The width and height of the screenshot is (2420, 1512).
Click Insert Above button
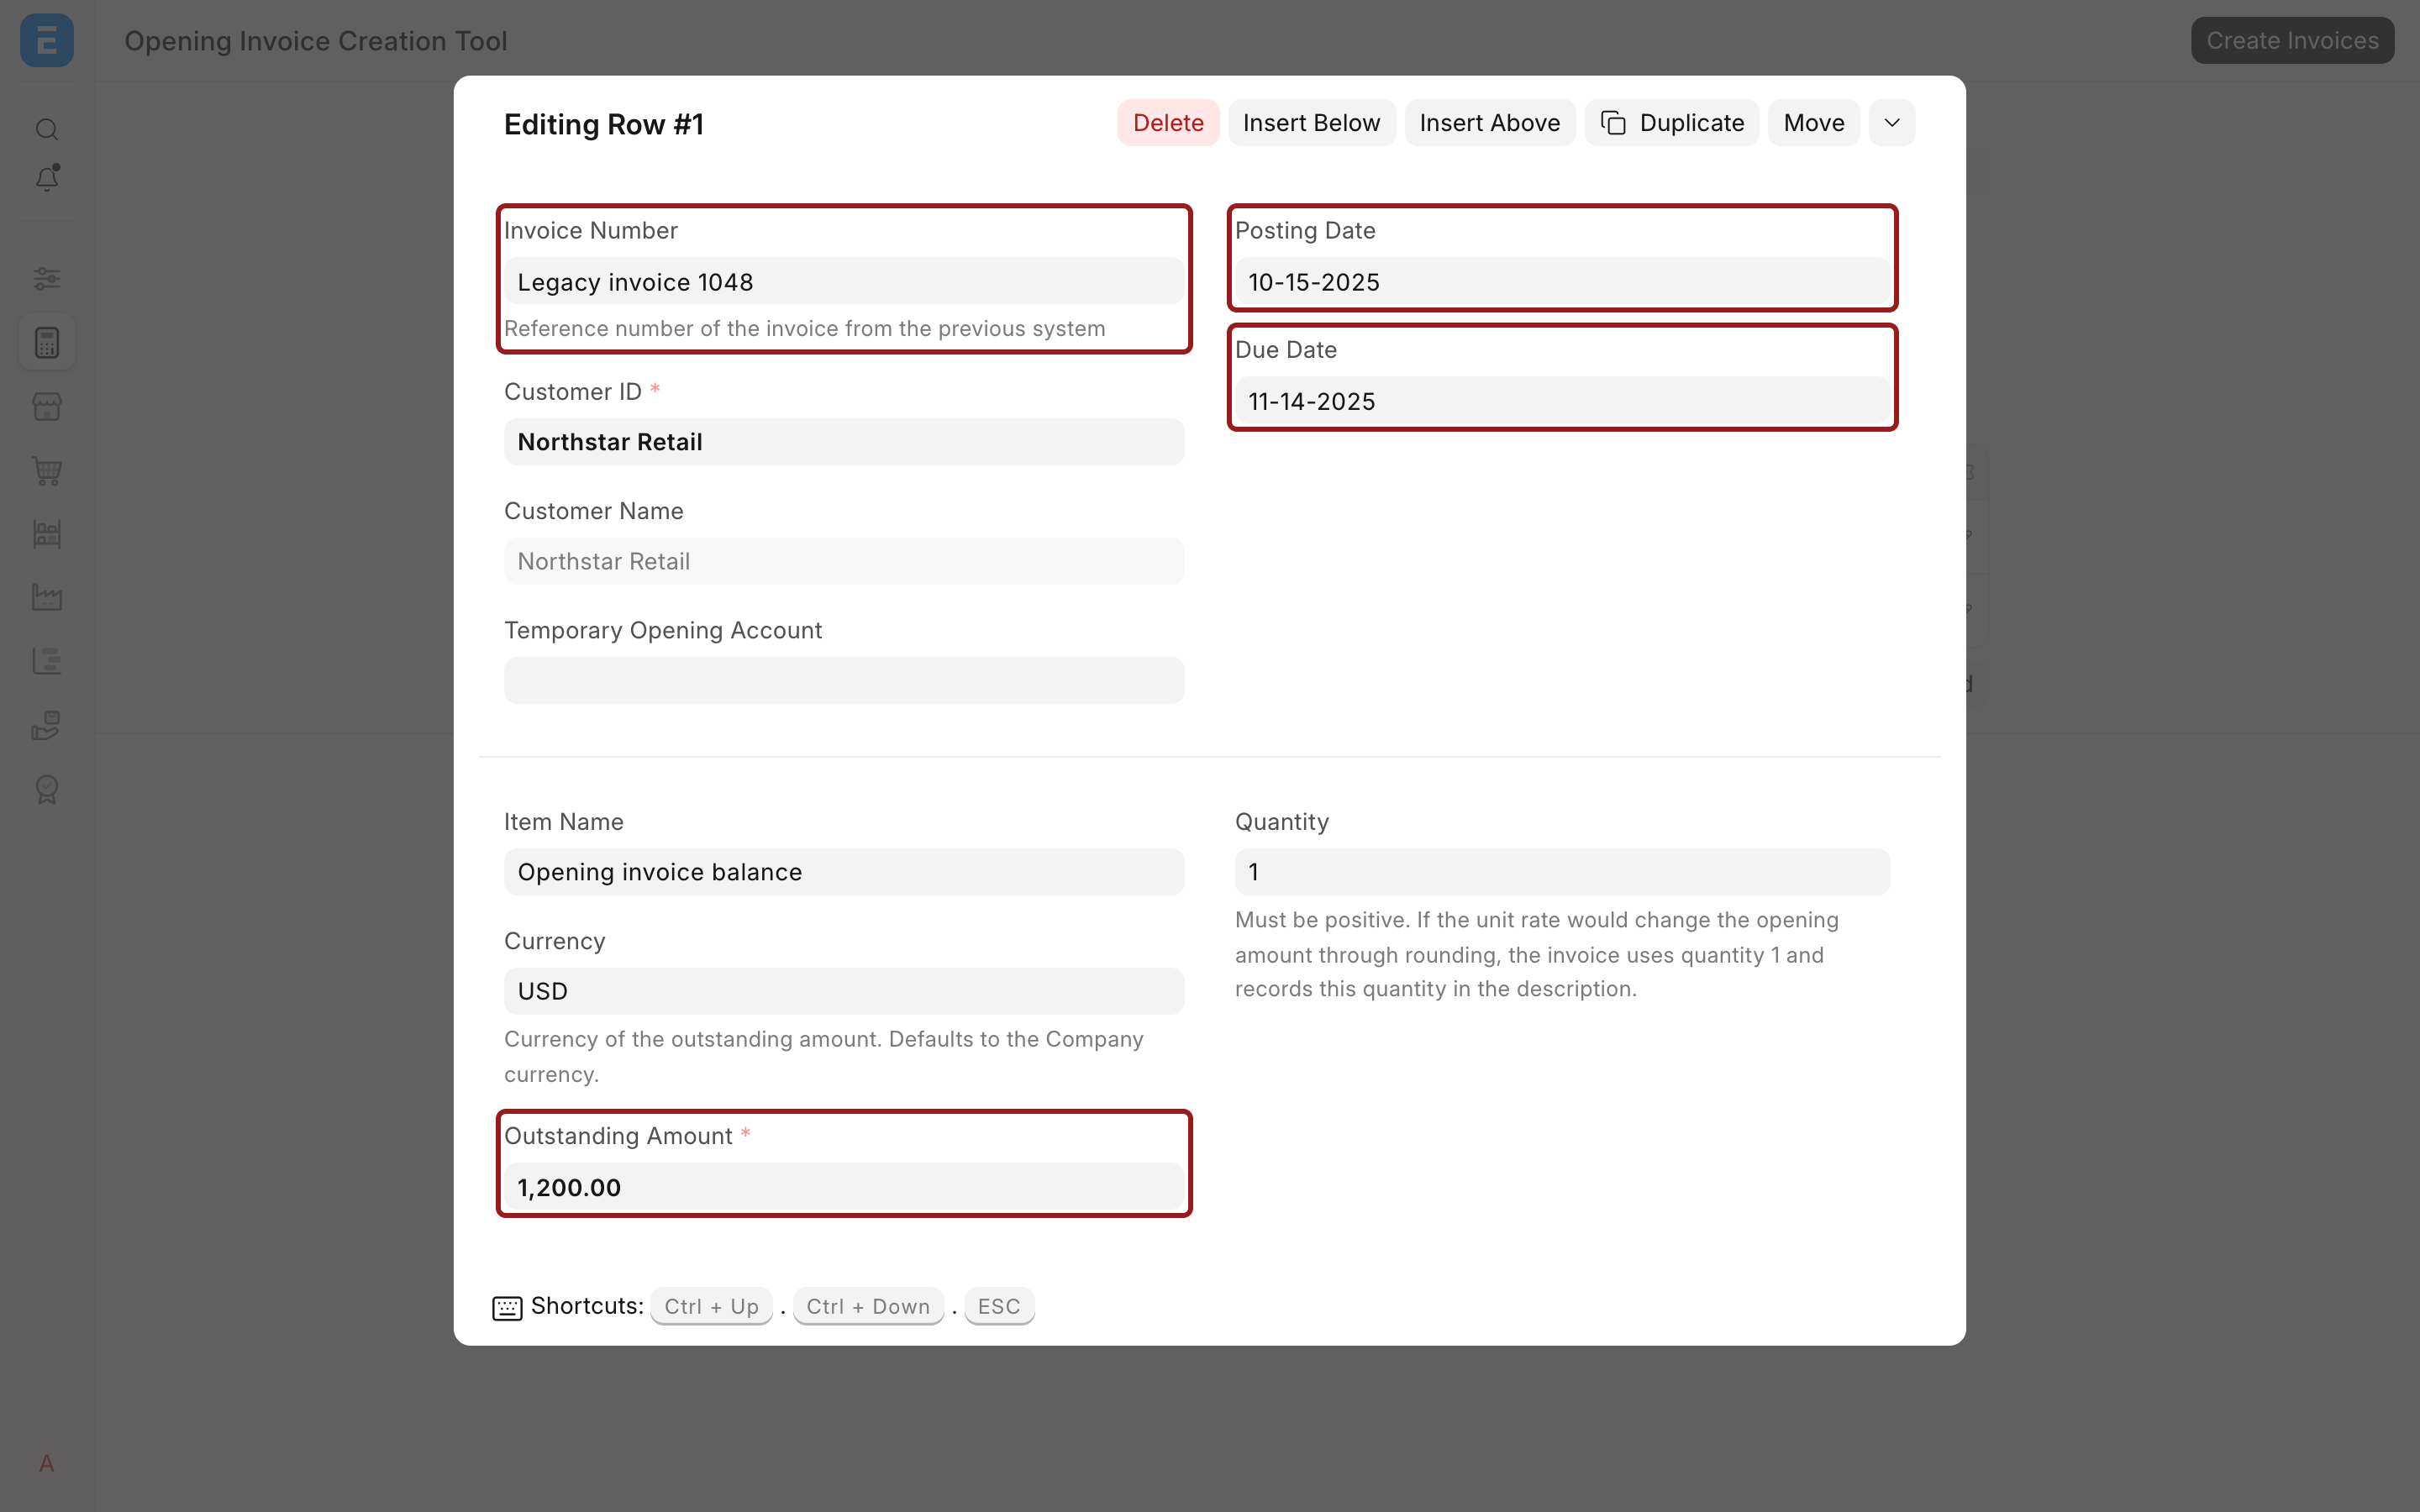(x=1489, y=123)
